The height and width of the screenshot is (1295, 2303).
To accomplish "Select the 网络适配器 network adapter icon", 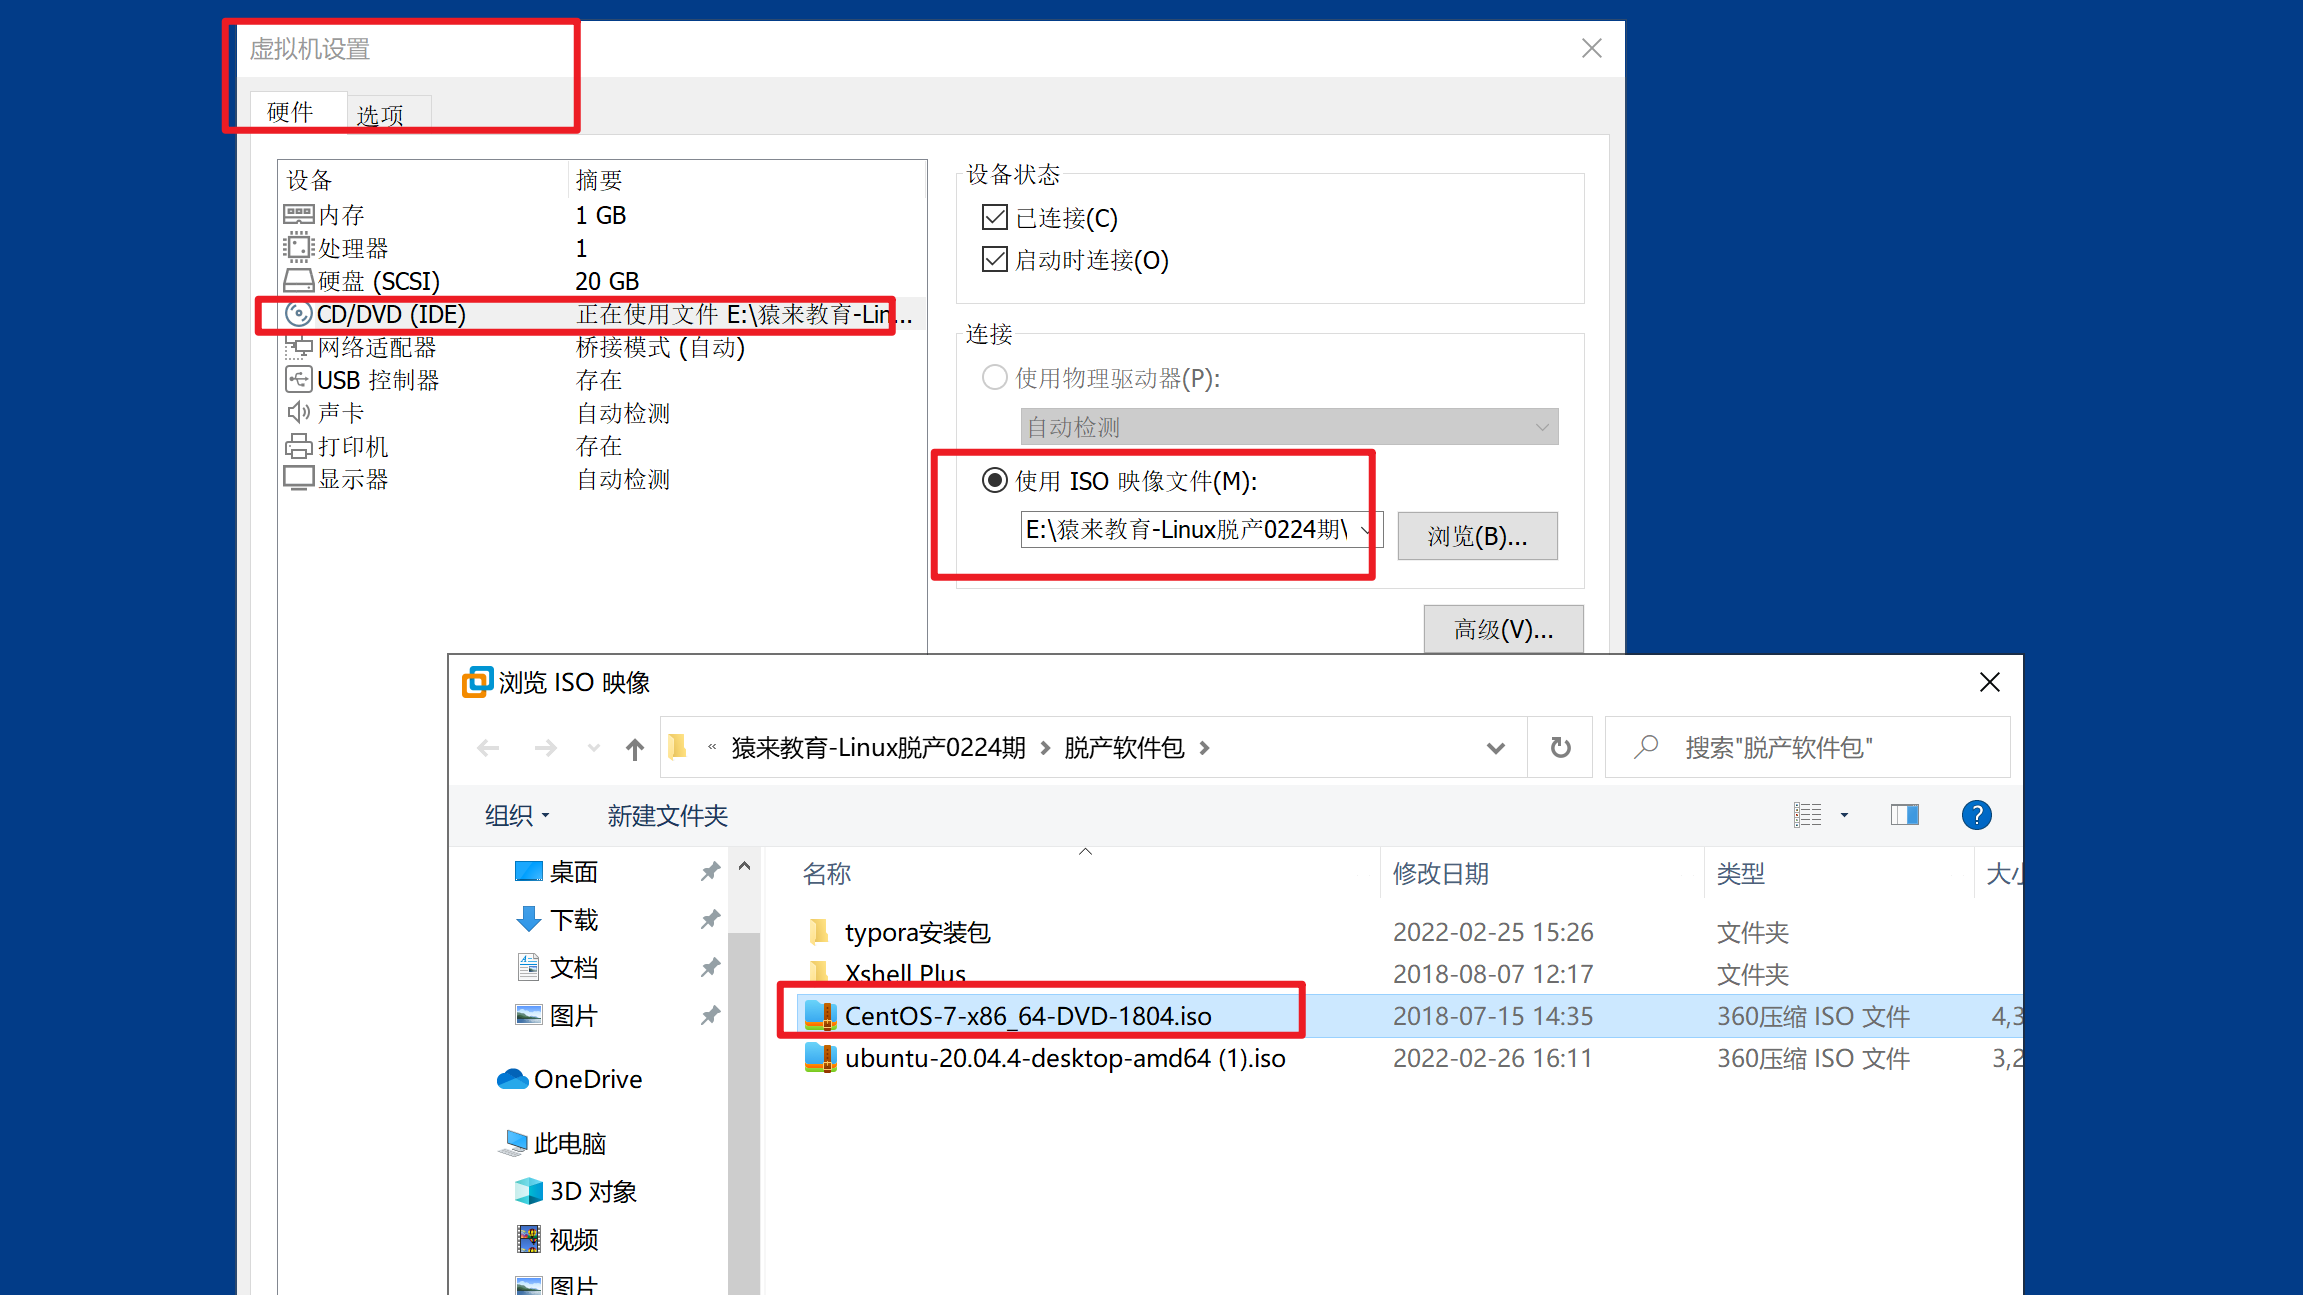I will click(298, 347).
